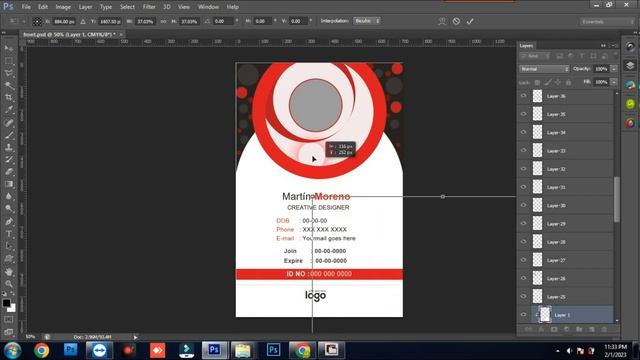Select the Dodge tool
Image resolution: width=640 pixels, height=360 pixels.
[9, 209]
